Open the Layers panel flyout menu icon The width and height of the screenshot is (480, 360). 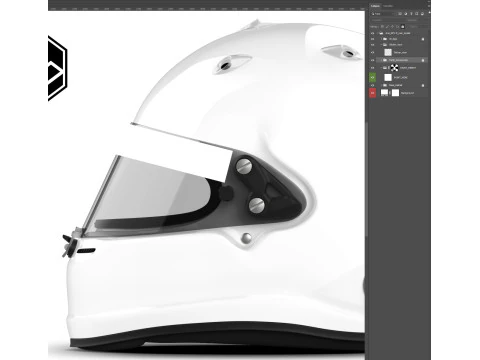pyautogui.click(x=429, y=6)
